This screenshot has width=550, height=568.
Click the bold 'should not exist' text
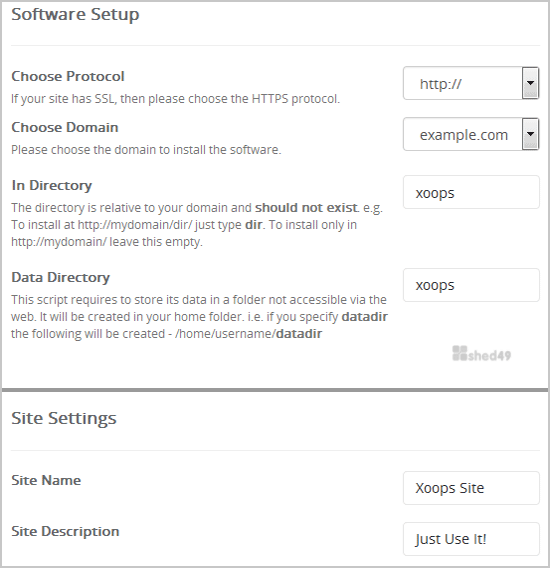pos(306,208)
